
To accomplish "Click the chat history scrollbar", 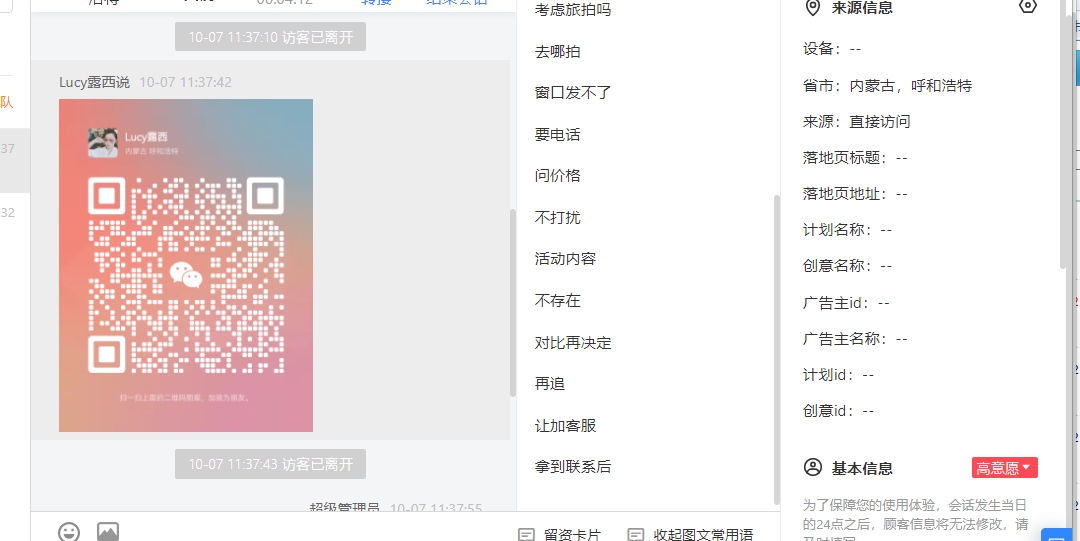I will [512, 302].
